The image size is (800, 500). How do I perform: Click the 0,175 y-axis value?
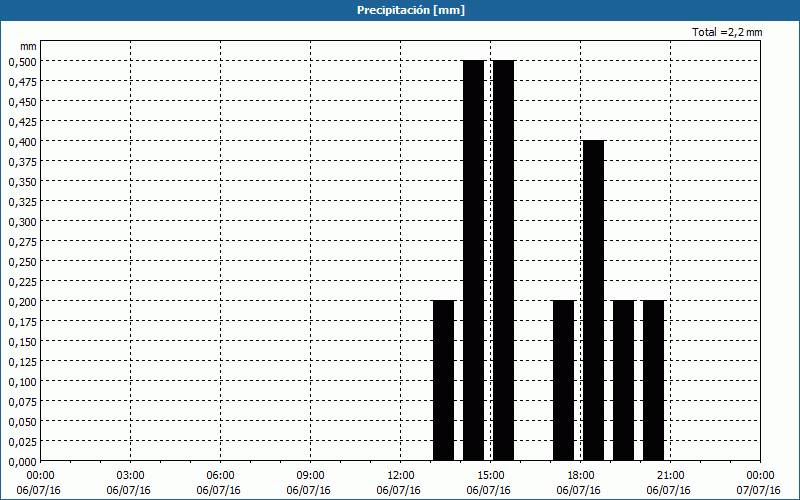coord(22,321)
